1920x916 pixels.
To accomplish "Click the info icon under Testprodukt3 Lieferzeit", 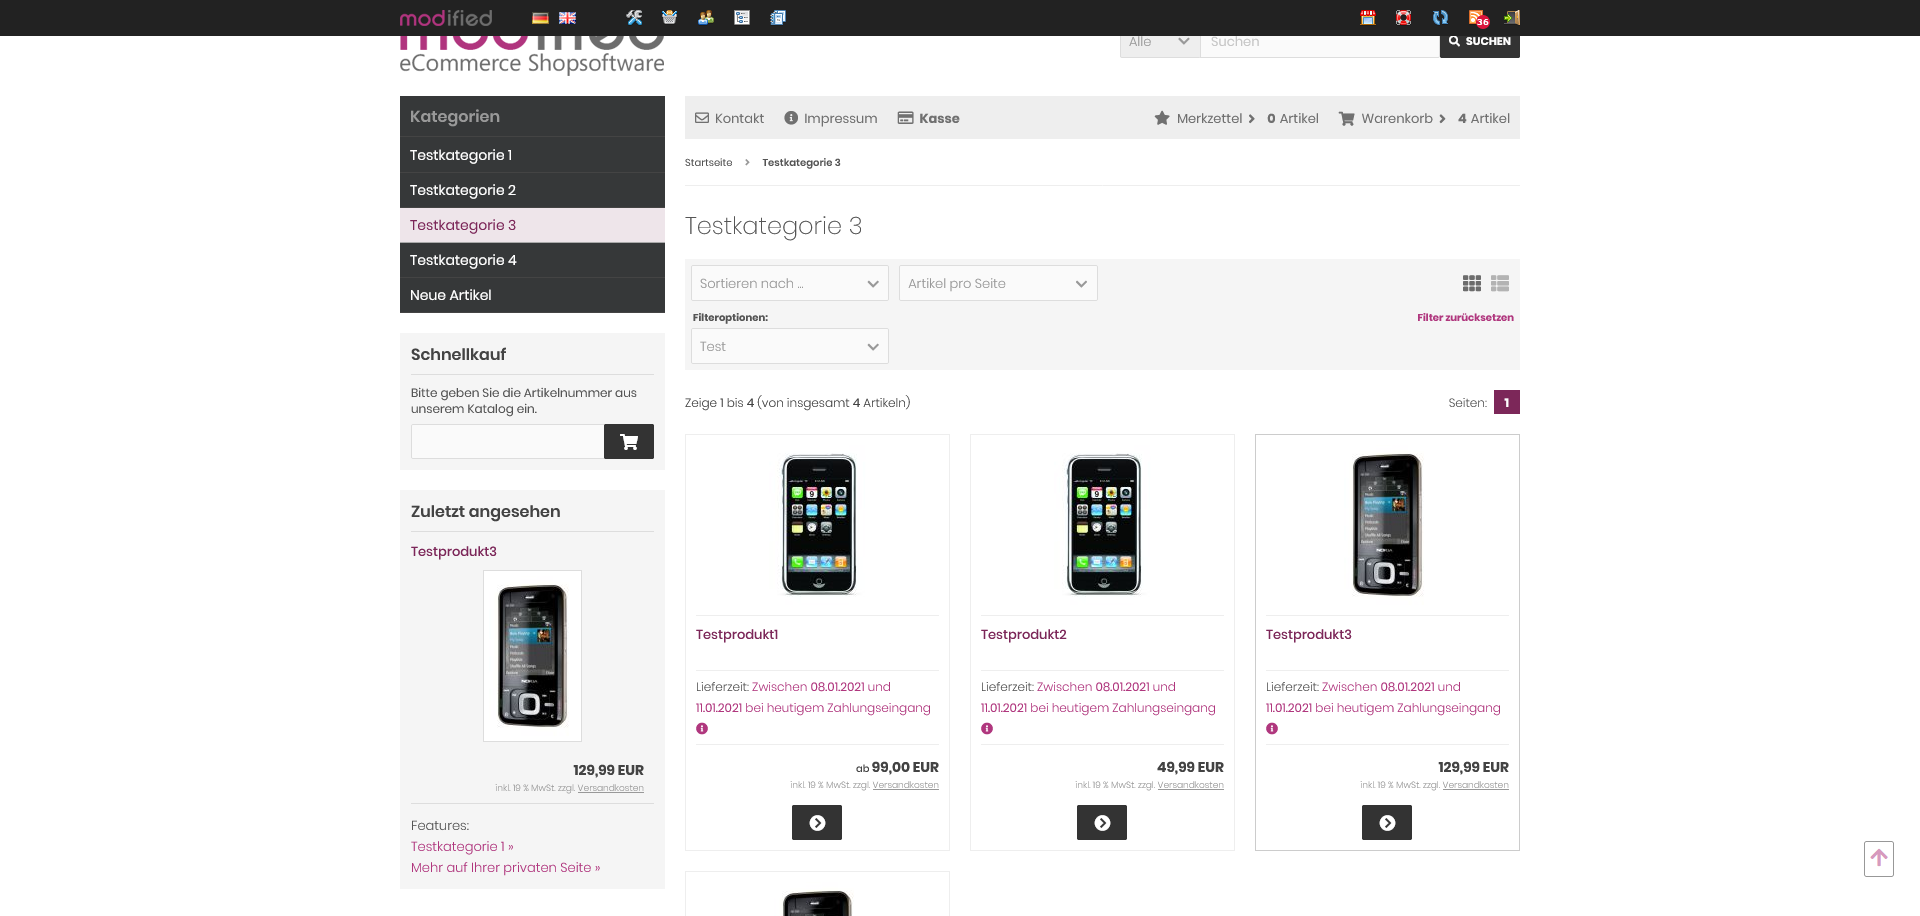I will 1272,729.
